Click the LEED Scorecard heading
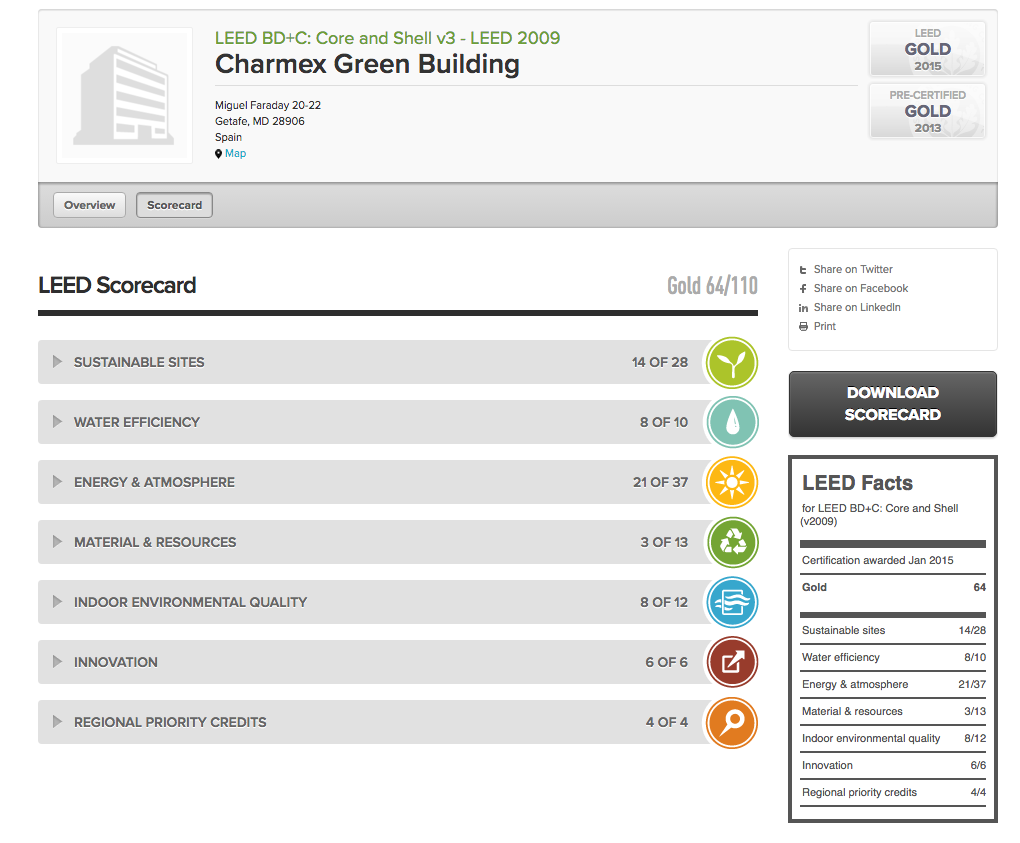This screenshot has height=843, width=1020. click(x=117, y=286)
